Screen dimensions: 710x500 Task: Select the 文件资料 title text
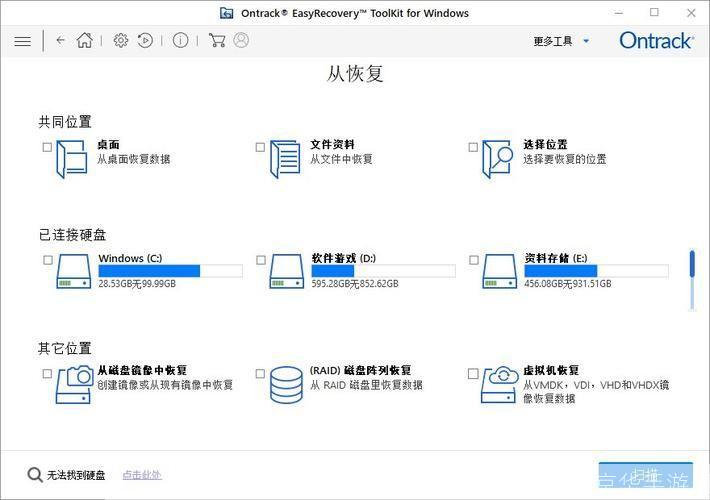[x=332, y=144]
